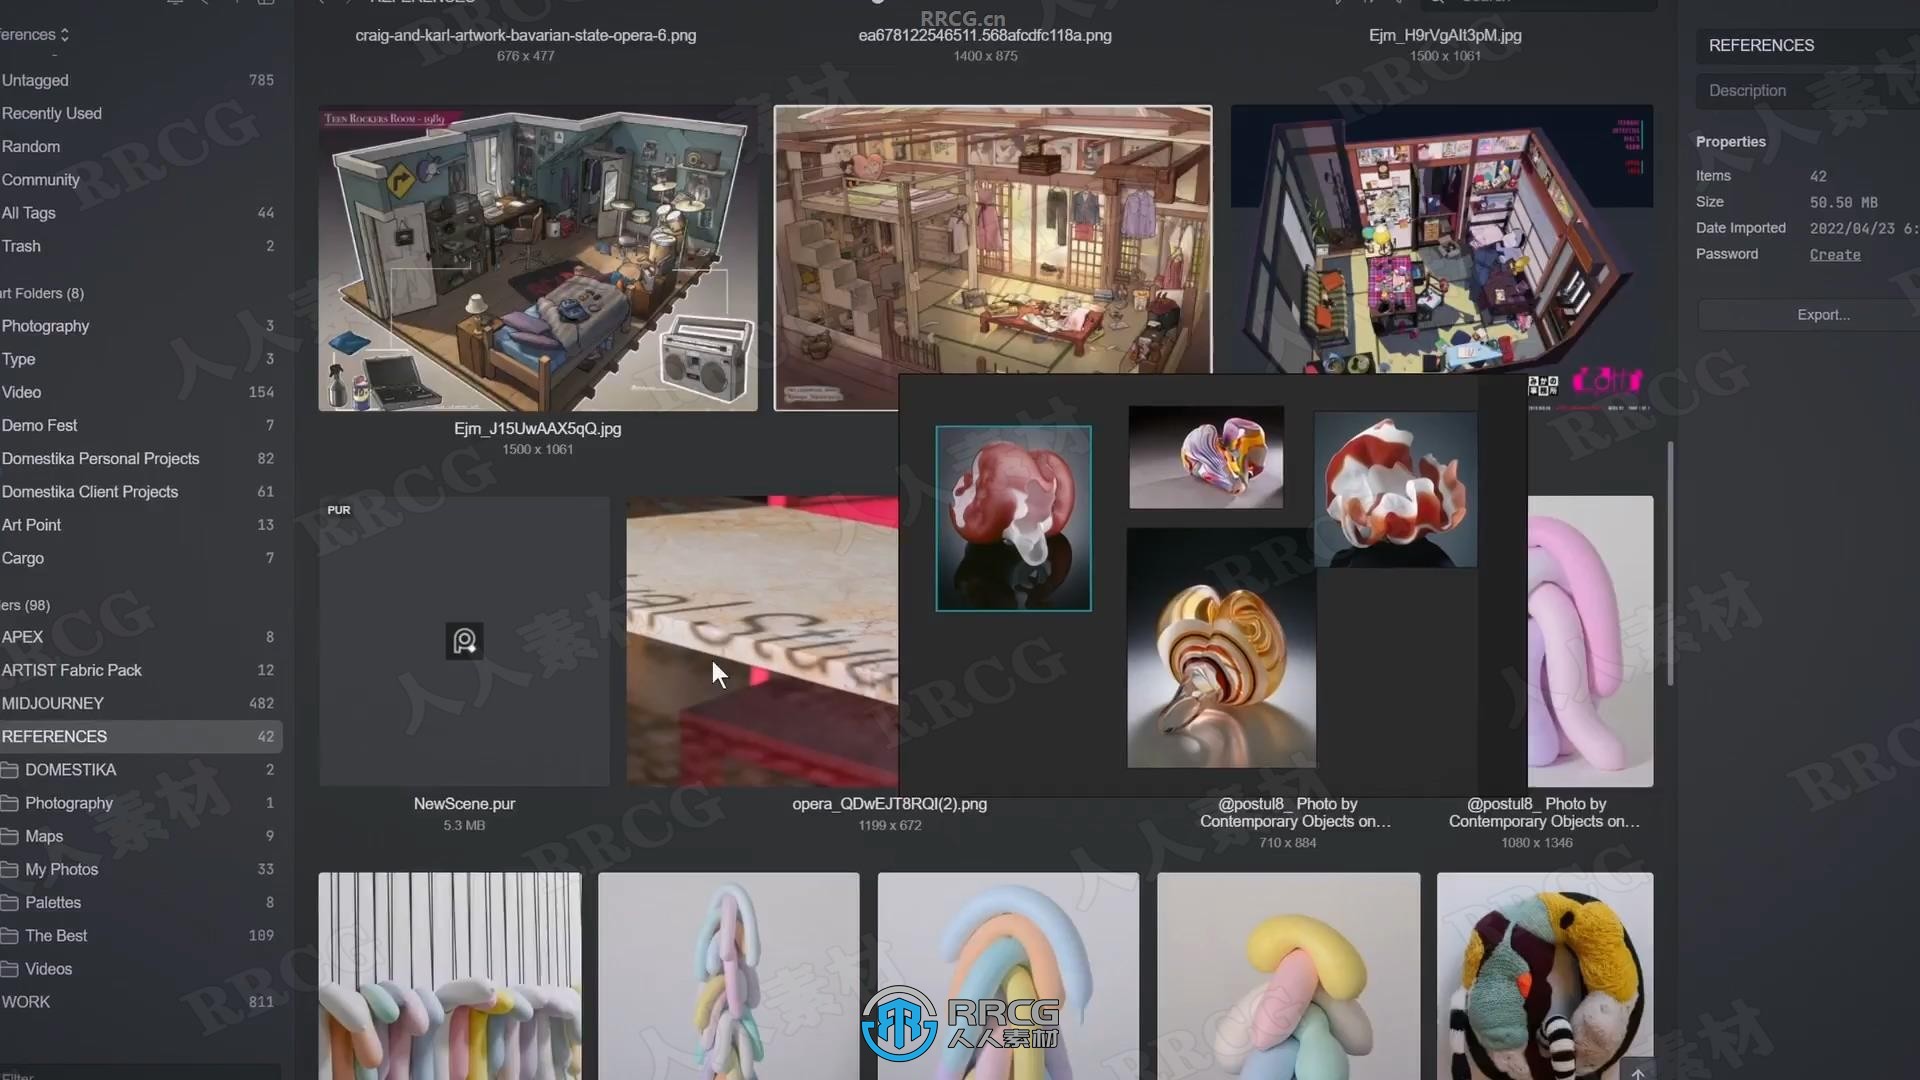Click the file name Ejm_J15UwAAX5qQ.jpg
1920x1080 pixels.
[x=538, y=429]
